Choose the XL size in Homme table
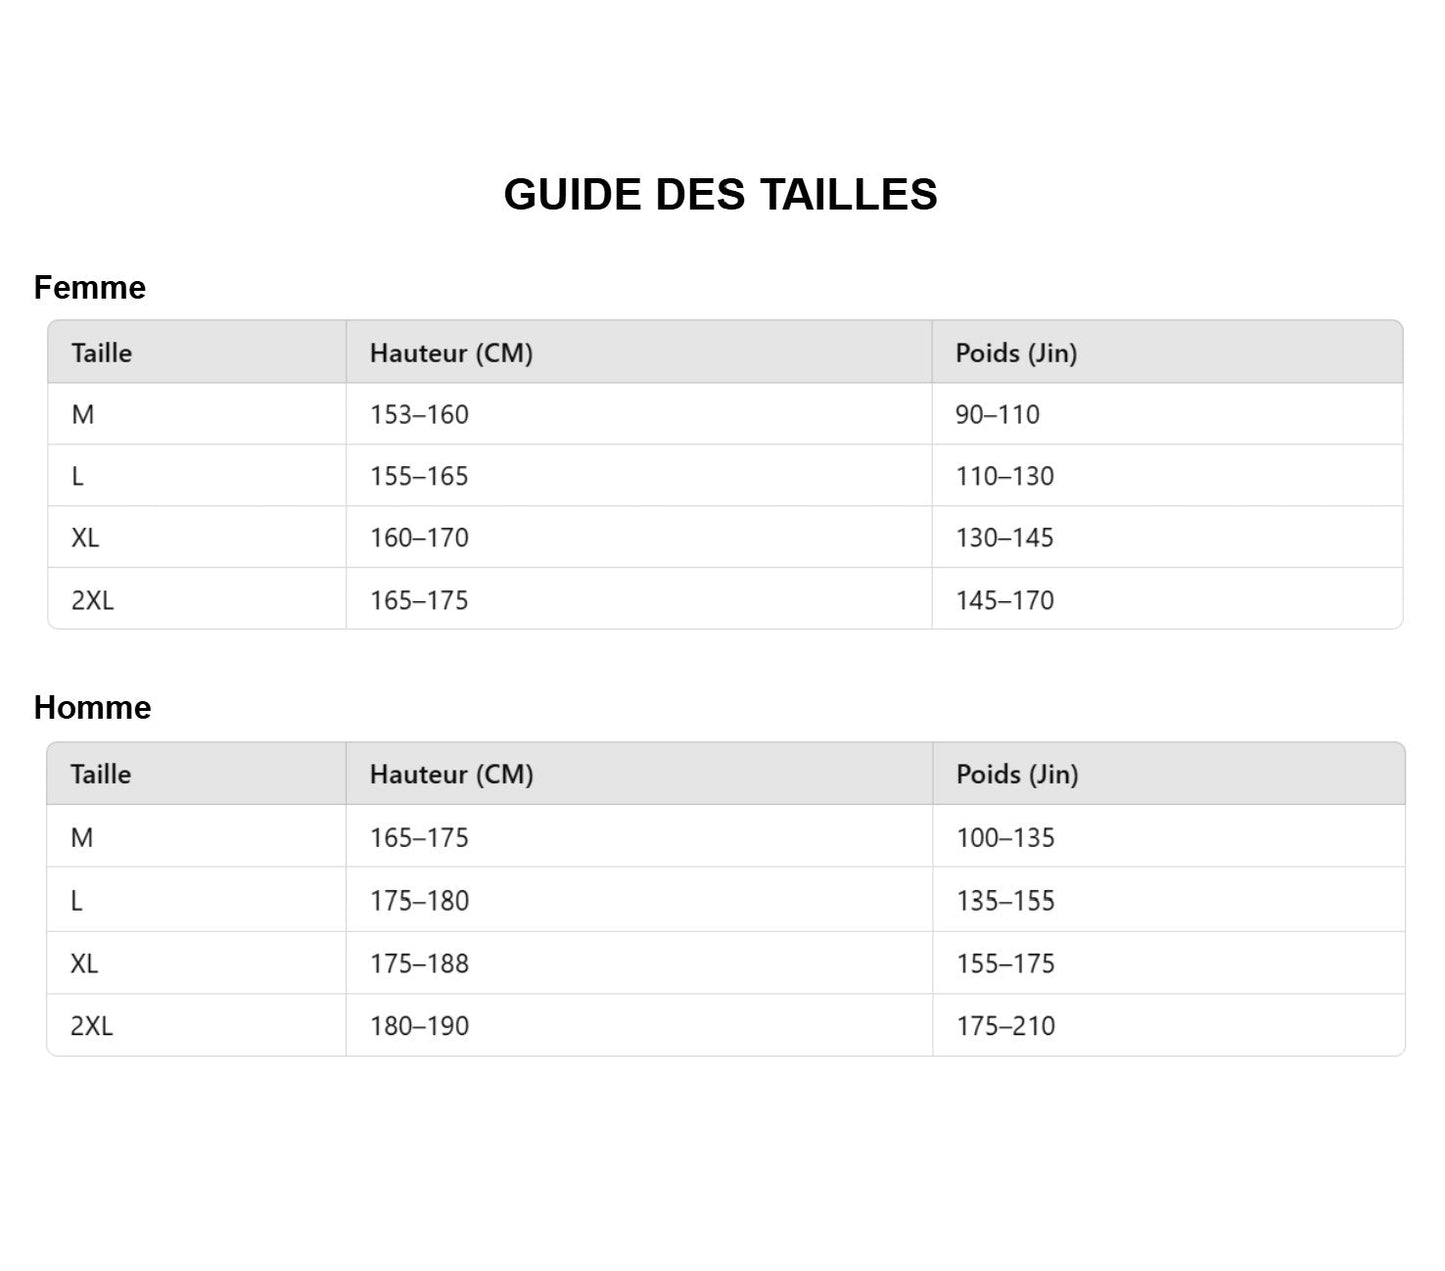Viewport: 1445px width, 1271px height. (84, 964)
